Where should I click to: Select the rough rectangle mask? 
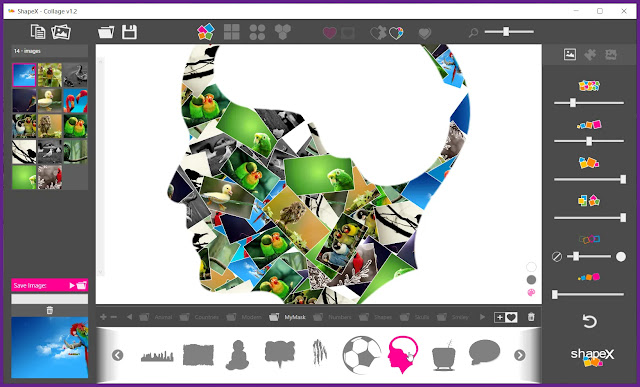click(198, 355)
